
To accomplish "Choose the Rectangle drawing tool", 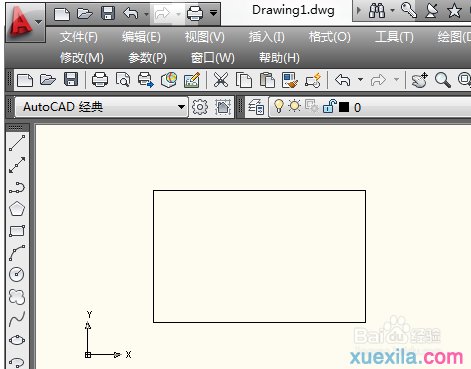I will coord(17,231).
